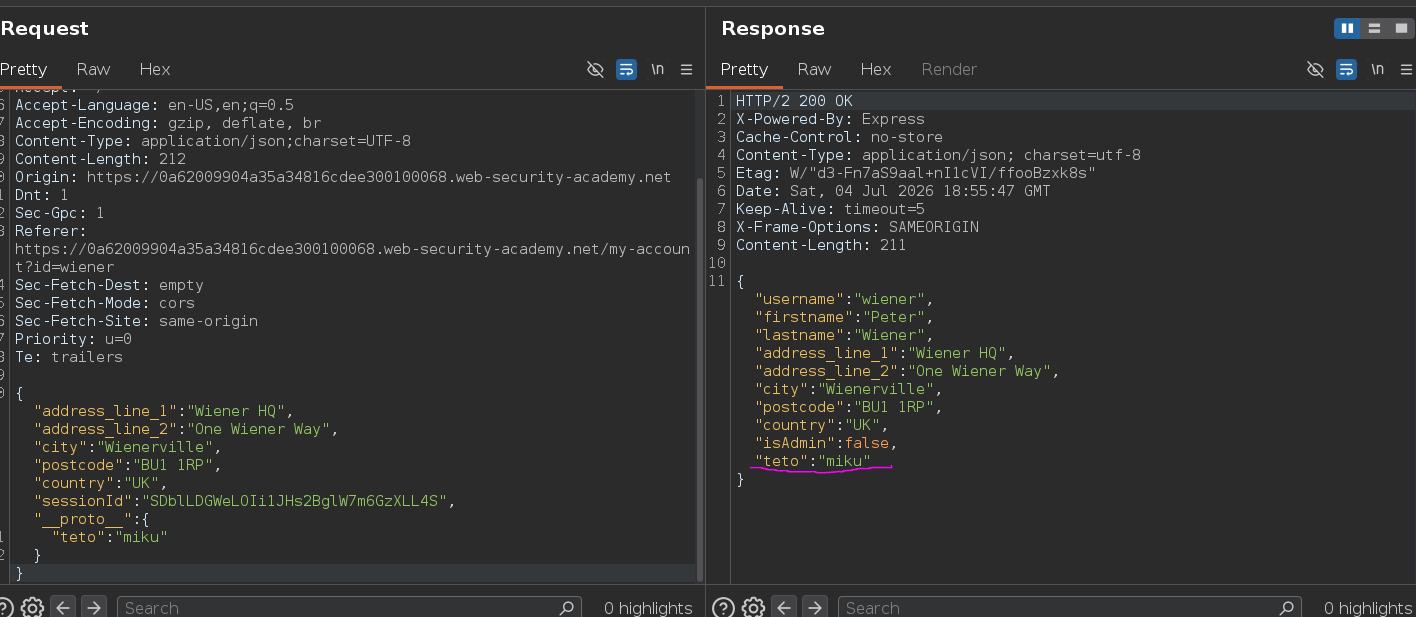Click 'Te: trailers' header line

[69, 357]
